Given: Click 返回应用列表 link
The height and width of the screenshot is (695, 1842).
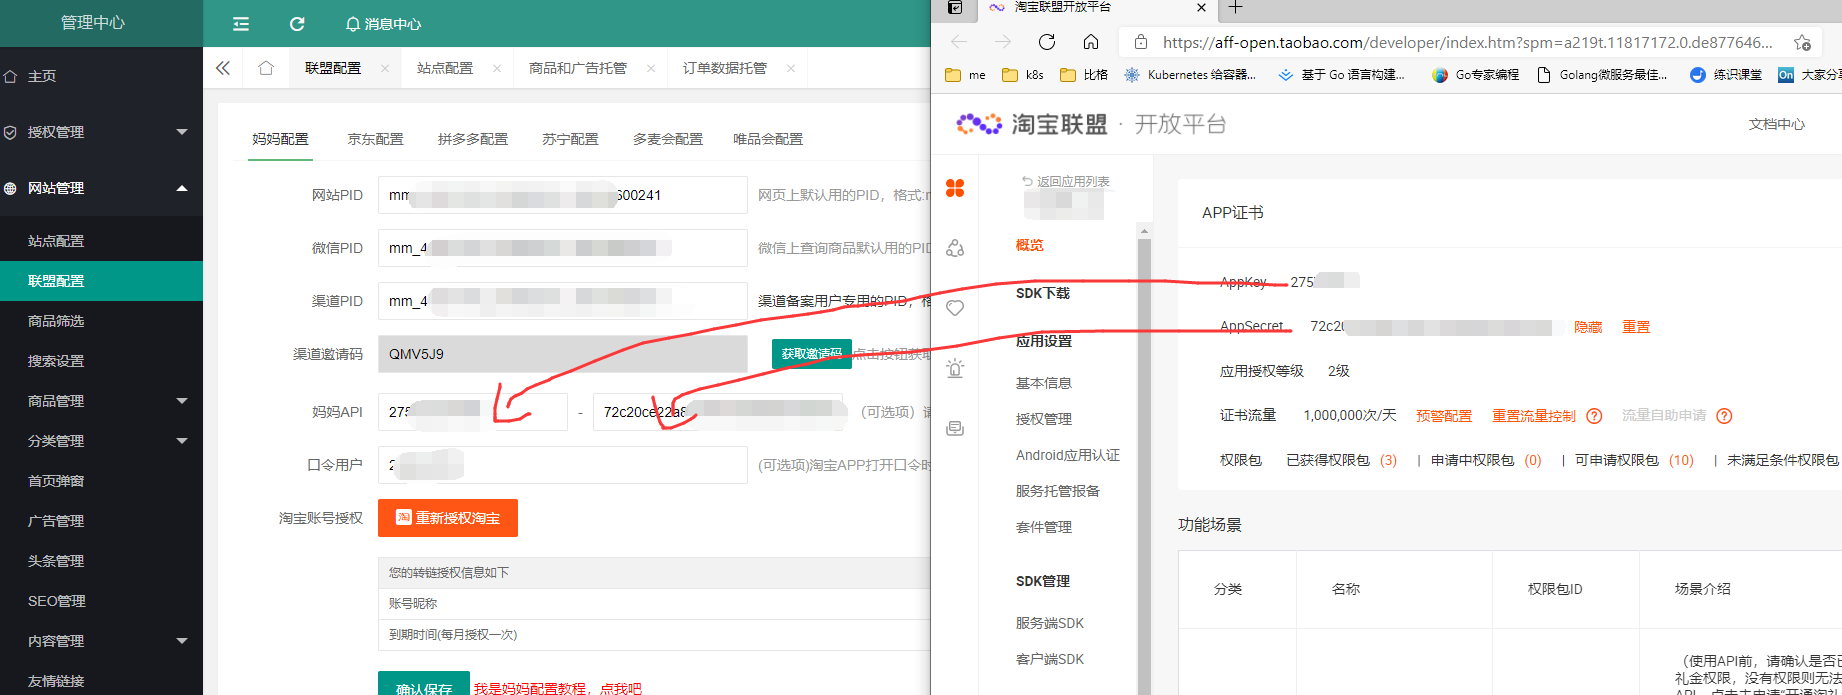Looking at the screenshot, I should point(1066,182).
